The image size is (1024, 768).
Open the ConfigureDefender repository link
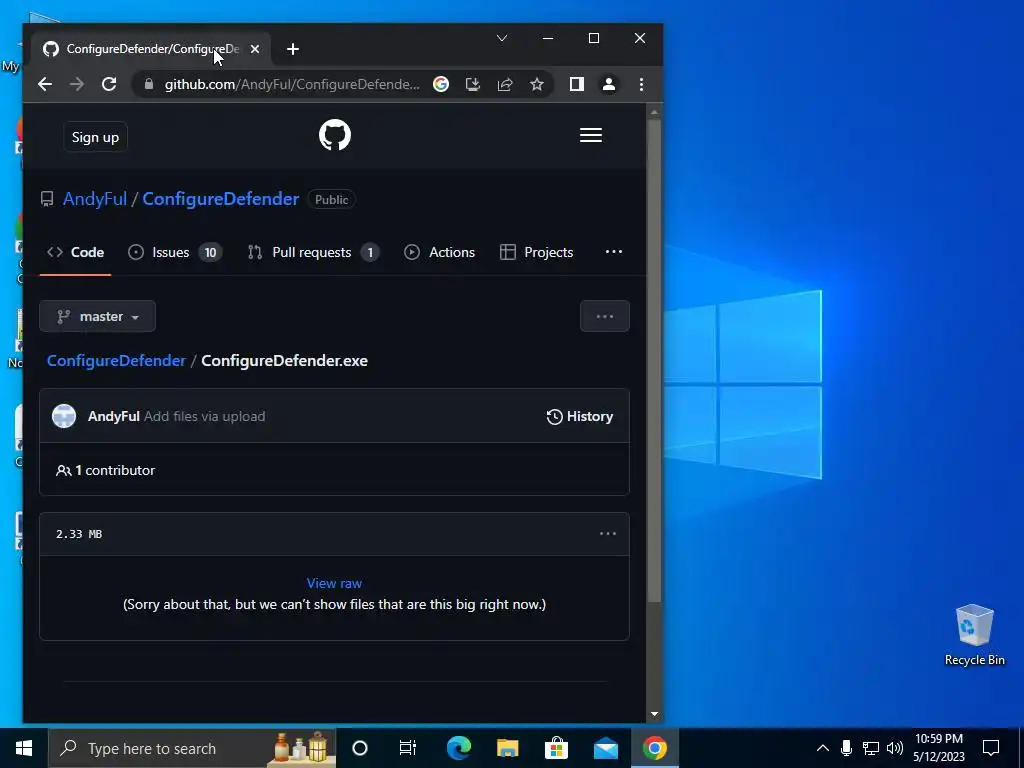[x=221, y=199]
